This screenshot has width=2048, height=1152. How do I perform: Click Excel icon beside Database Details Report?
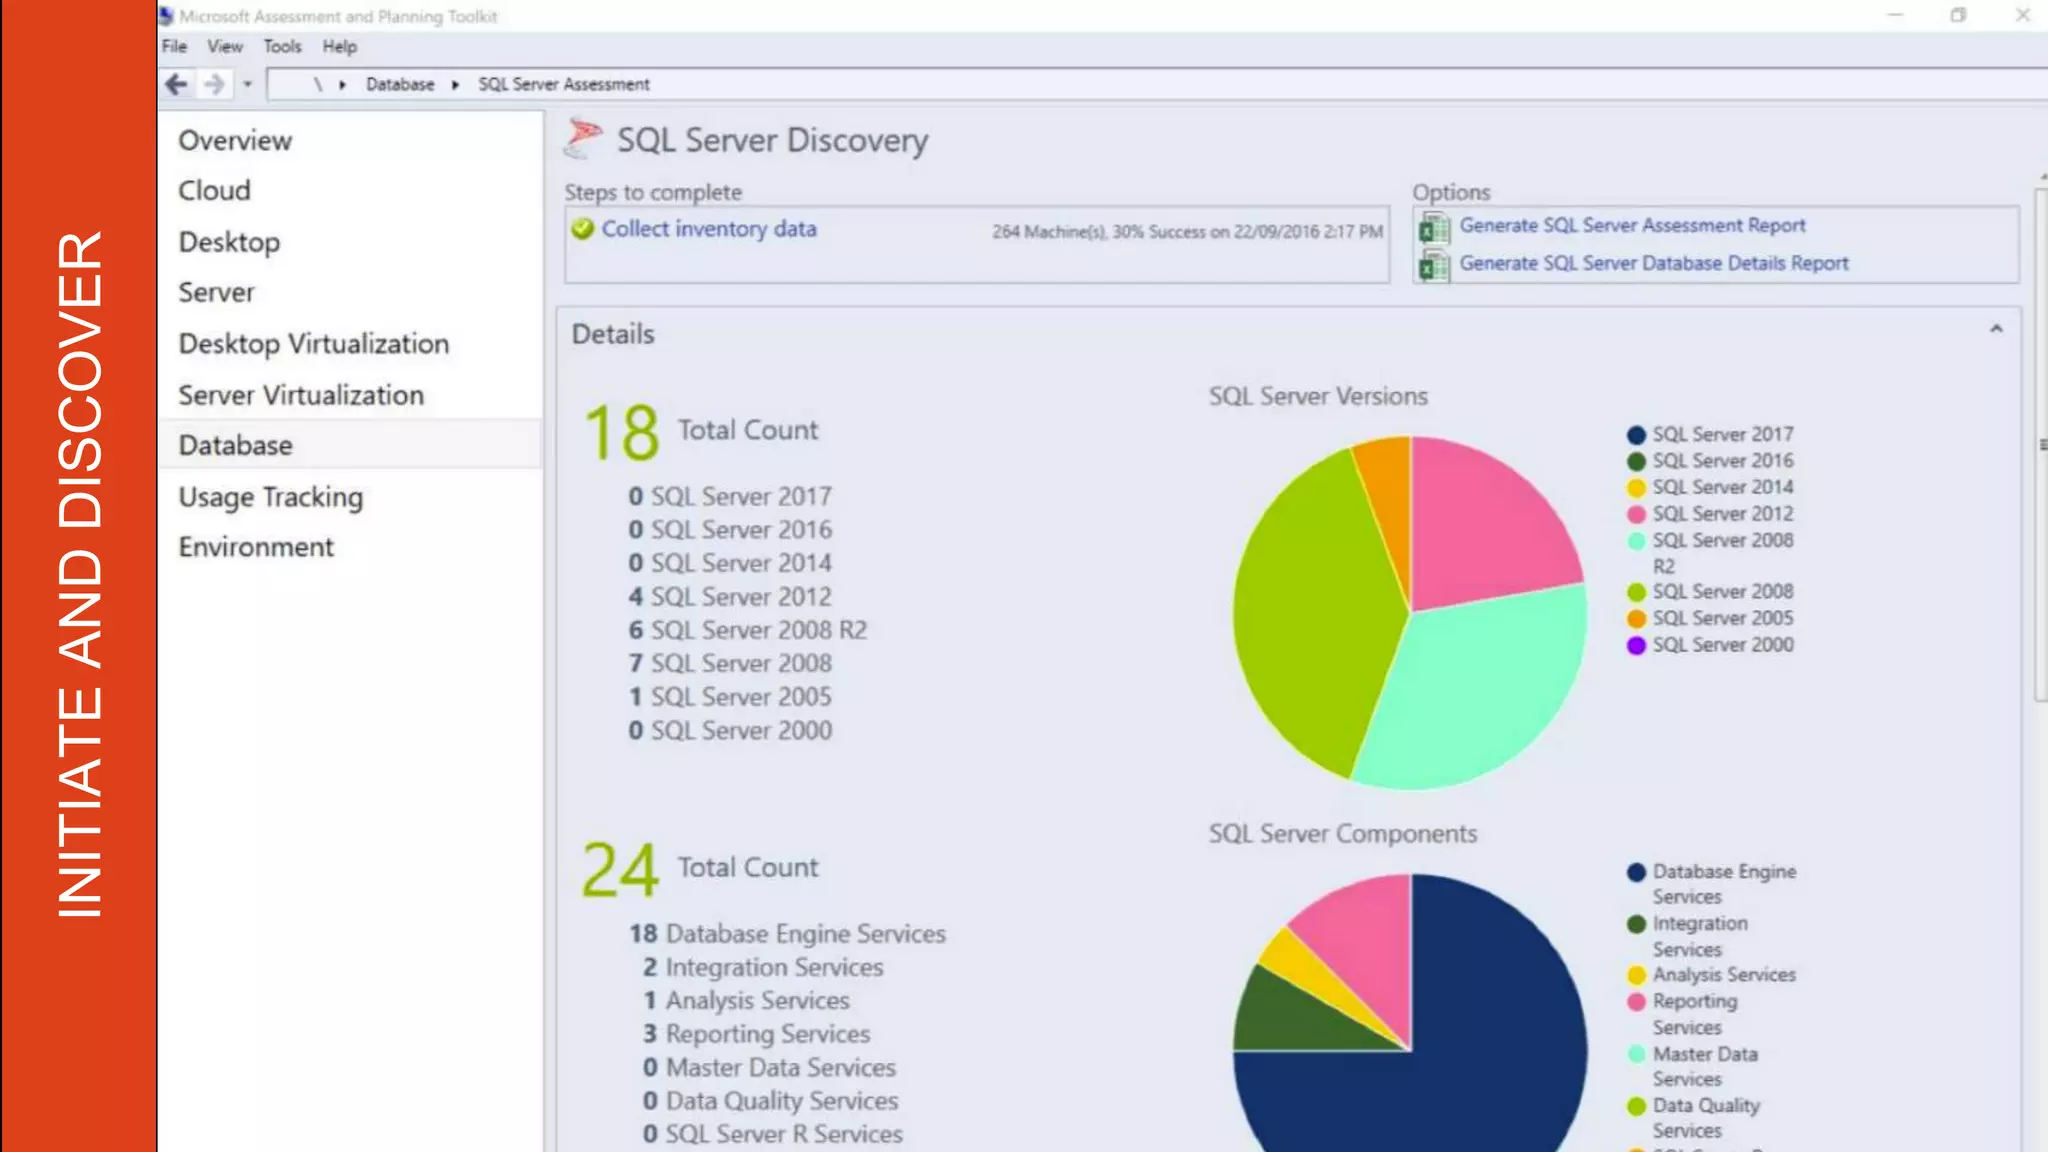coord(1434,266)
